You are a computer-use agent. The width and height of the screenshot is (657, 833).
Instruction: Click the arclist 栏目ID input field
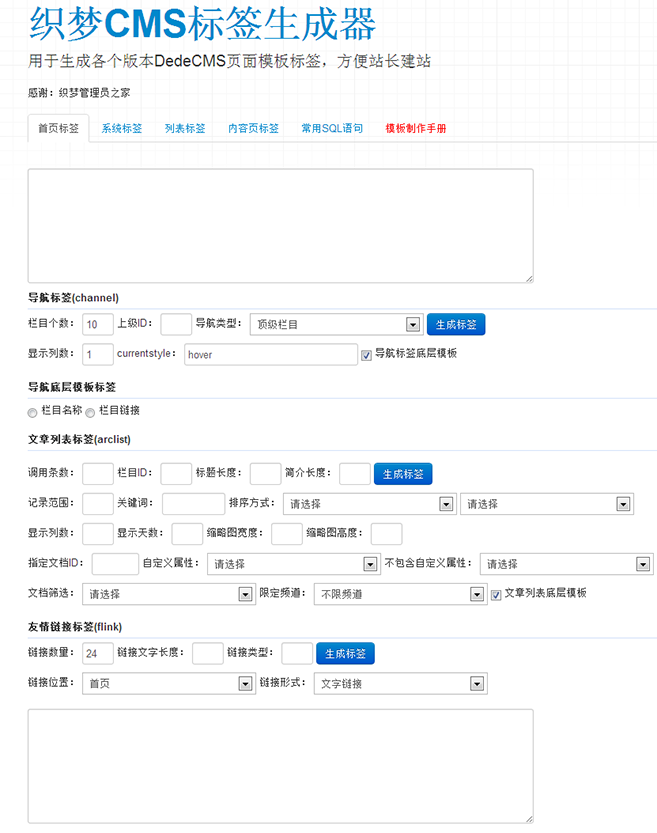point(176,474)
